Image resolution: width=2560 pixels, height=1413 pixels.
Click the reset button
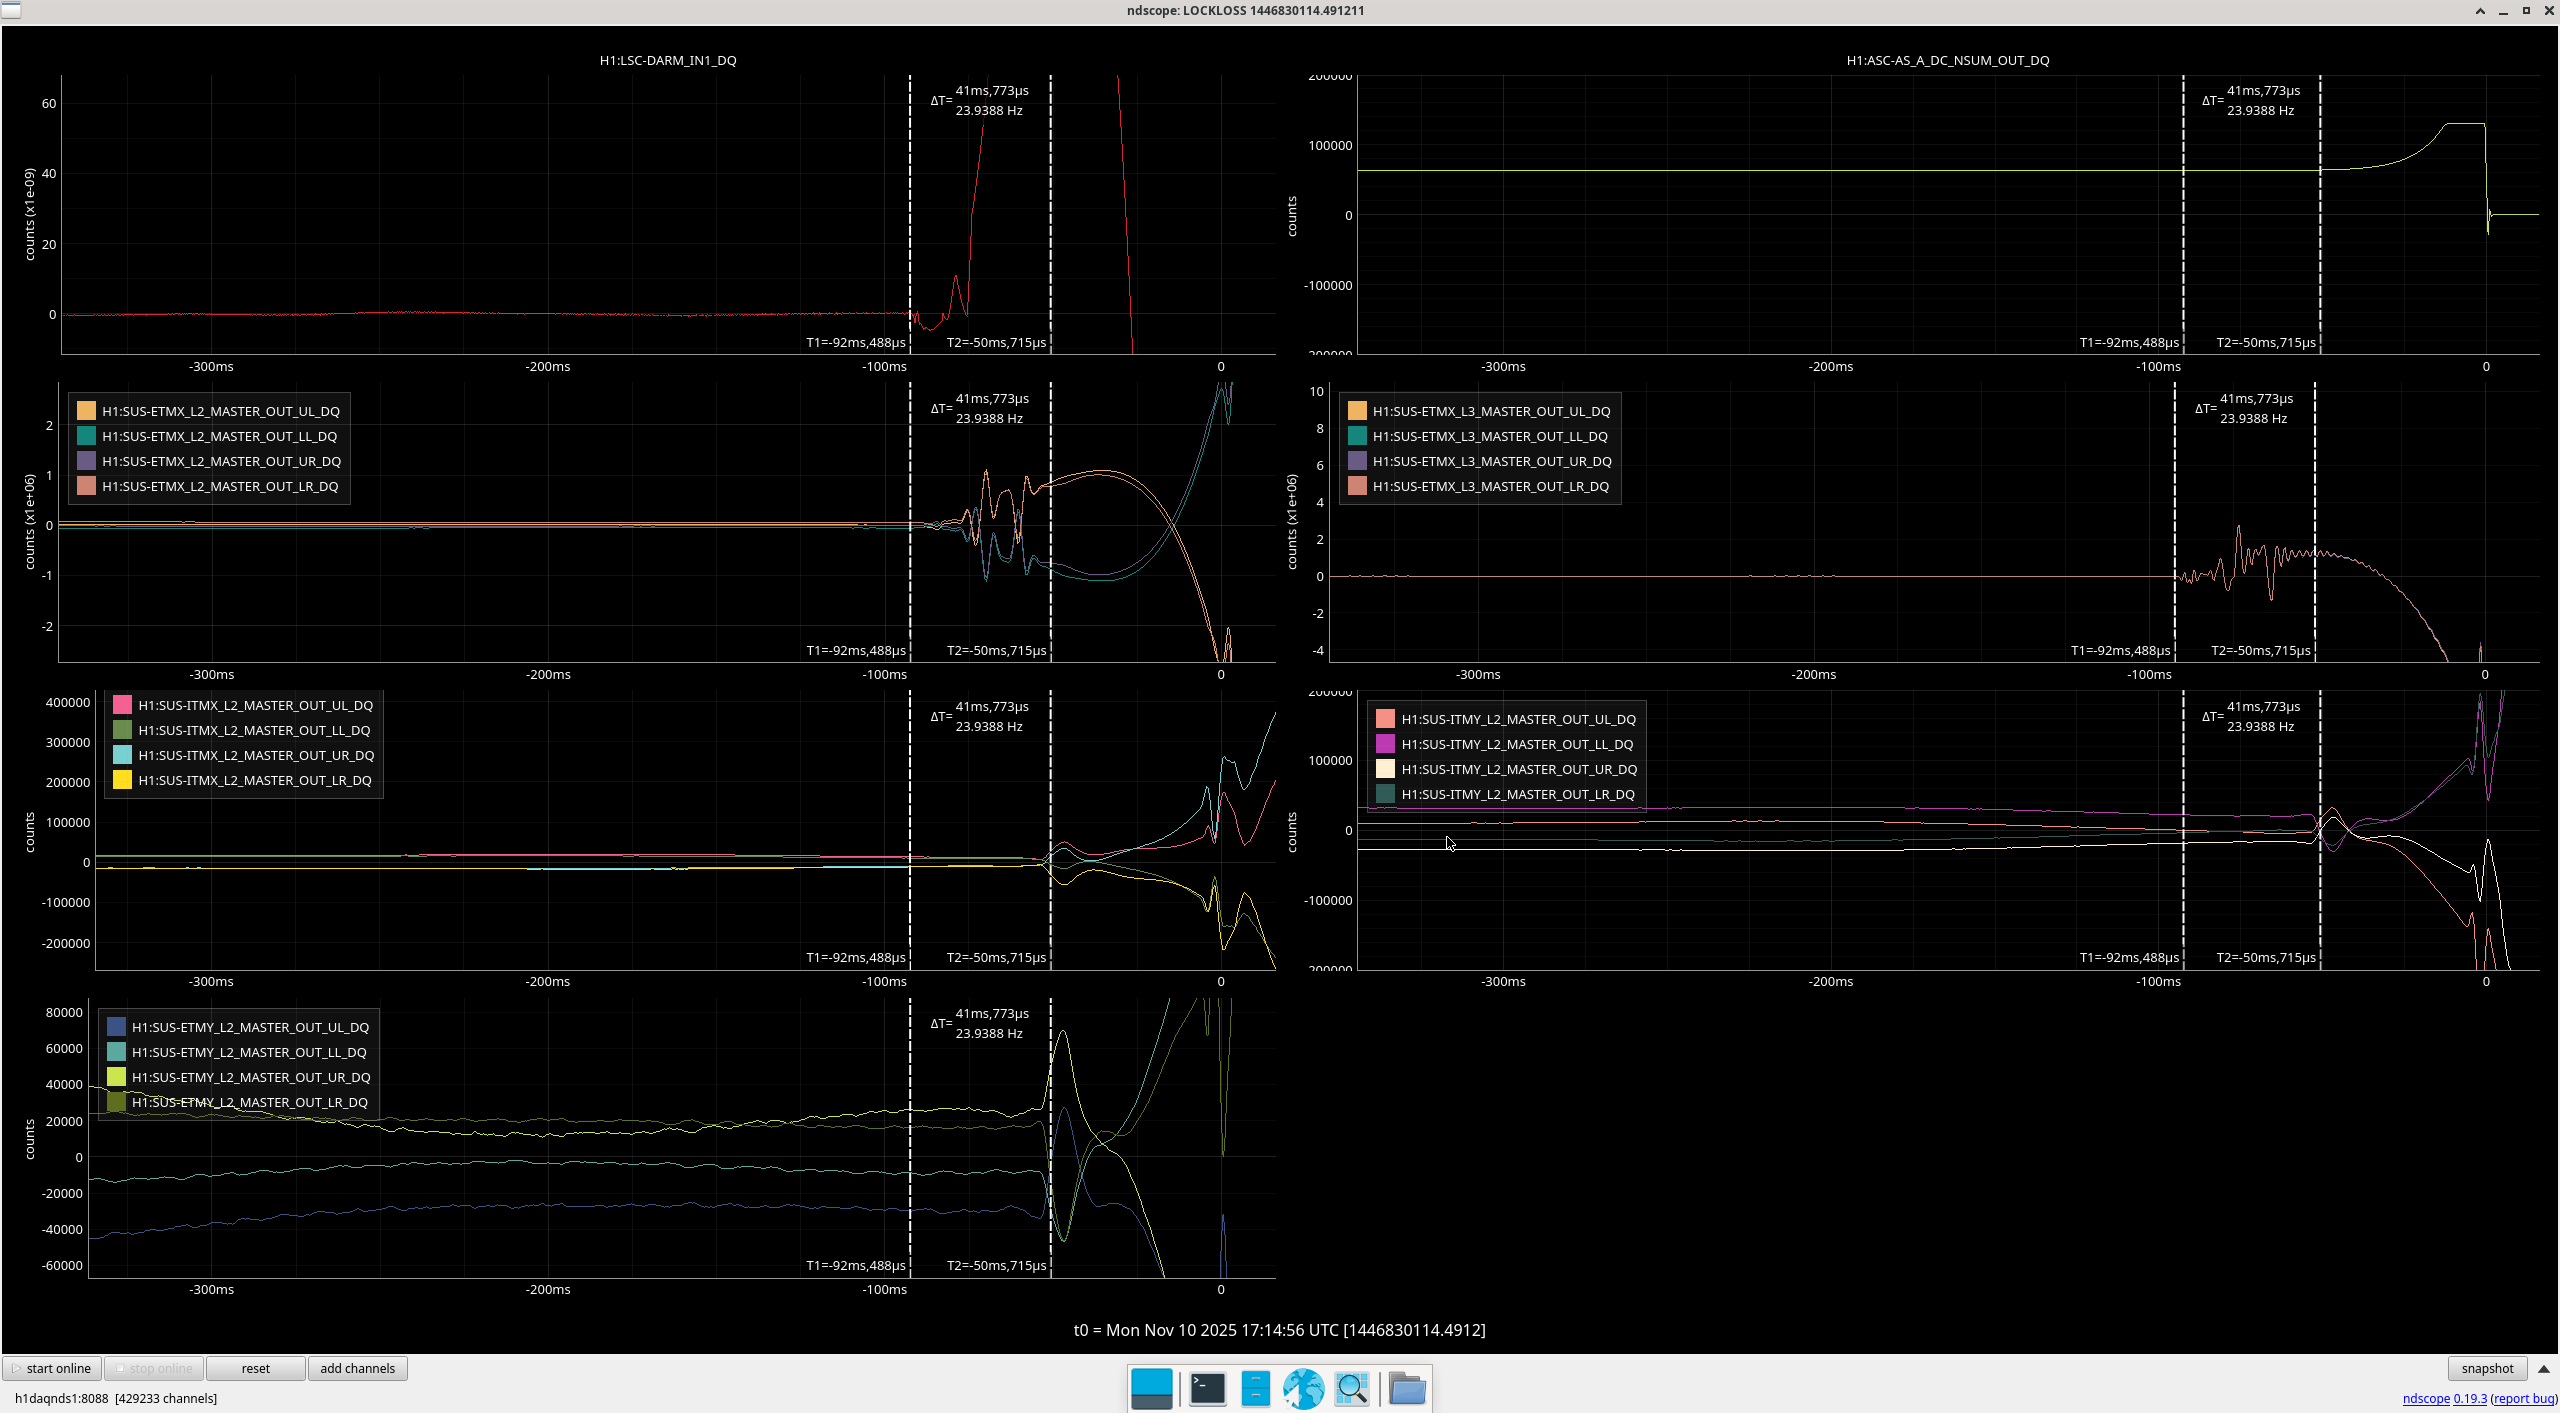pyautogui.click(x=255, y=1368)
